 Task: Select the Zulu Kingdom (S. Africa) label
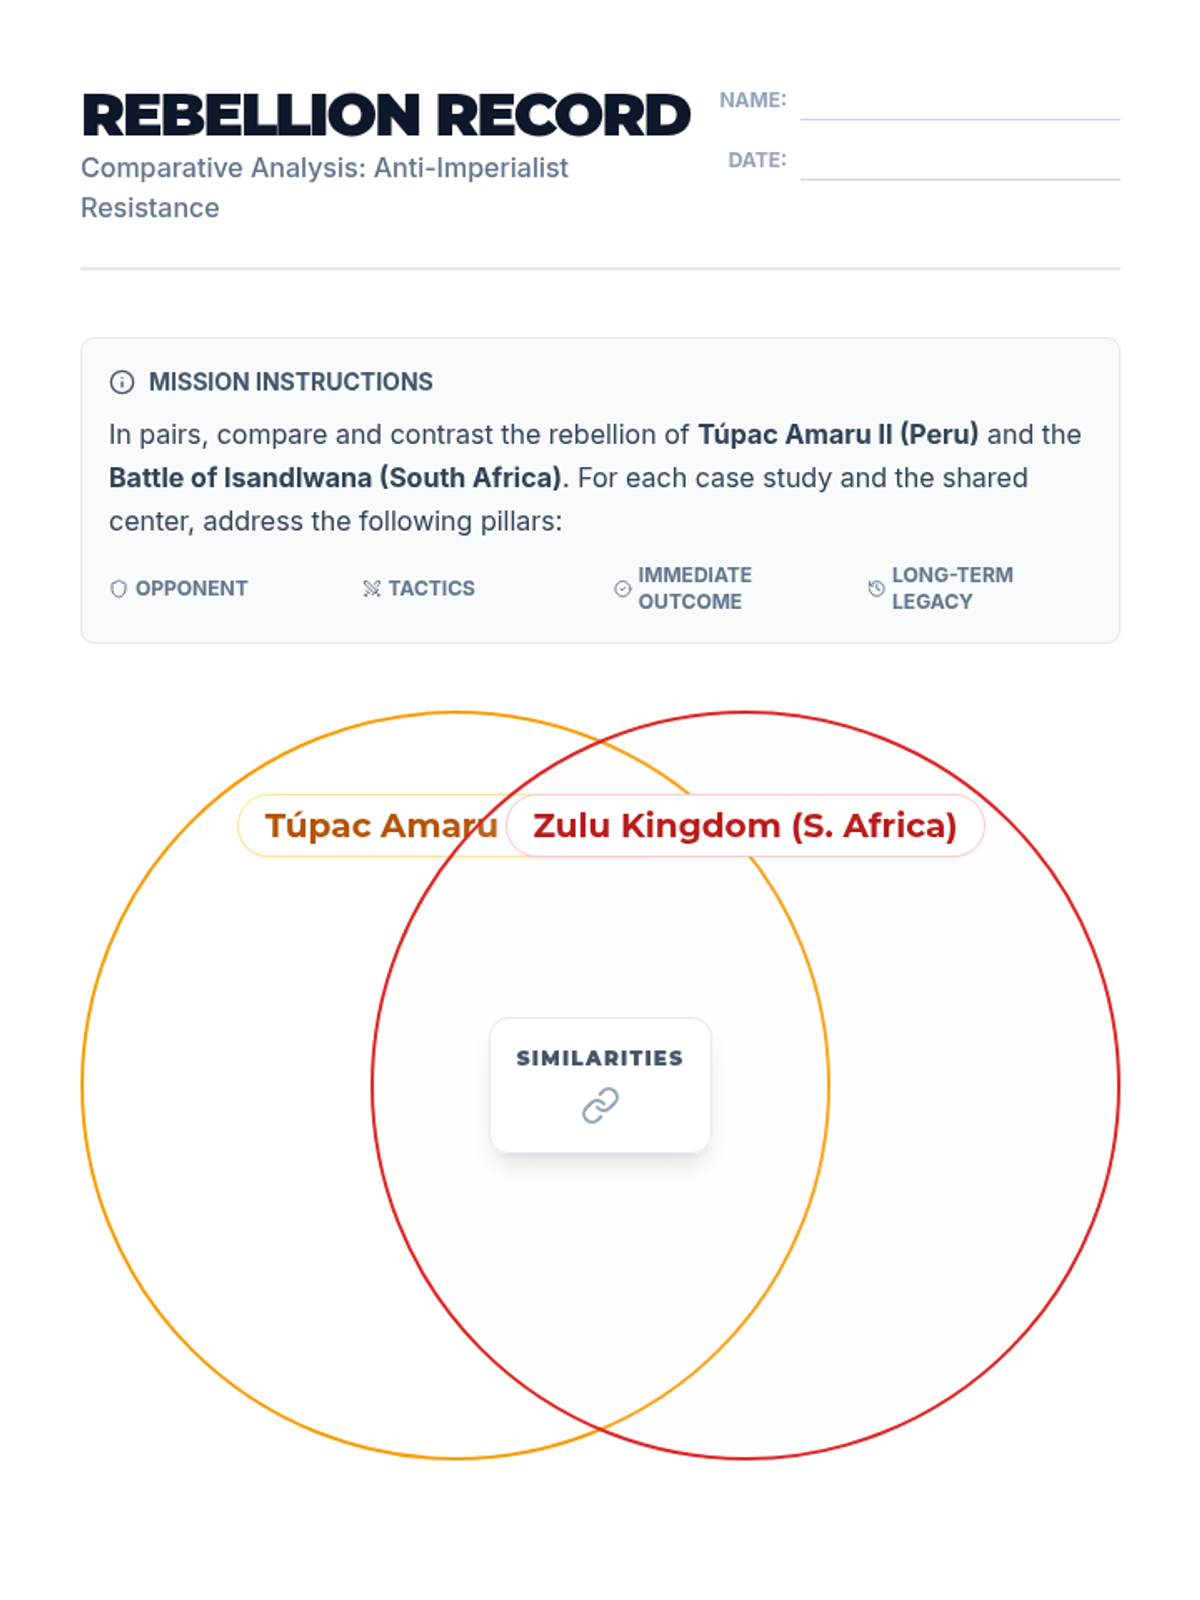coord(745,826)
